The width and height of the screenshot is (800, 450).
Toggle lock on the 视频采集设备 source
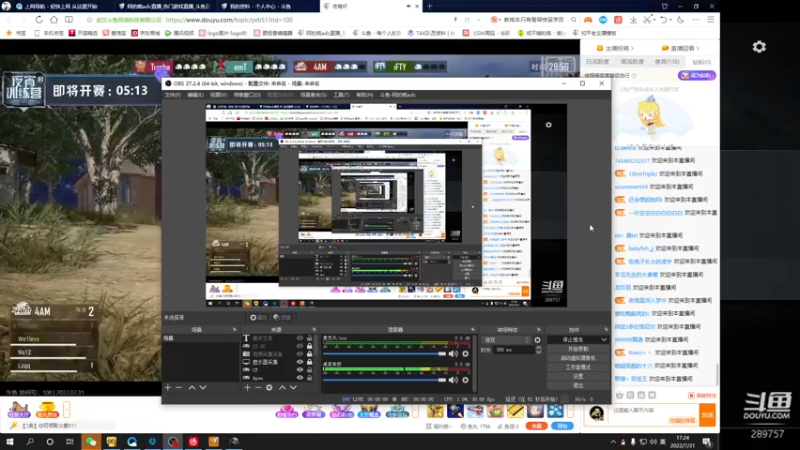[x=309, y=354]
